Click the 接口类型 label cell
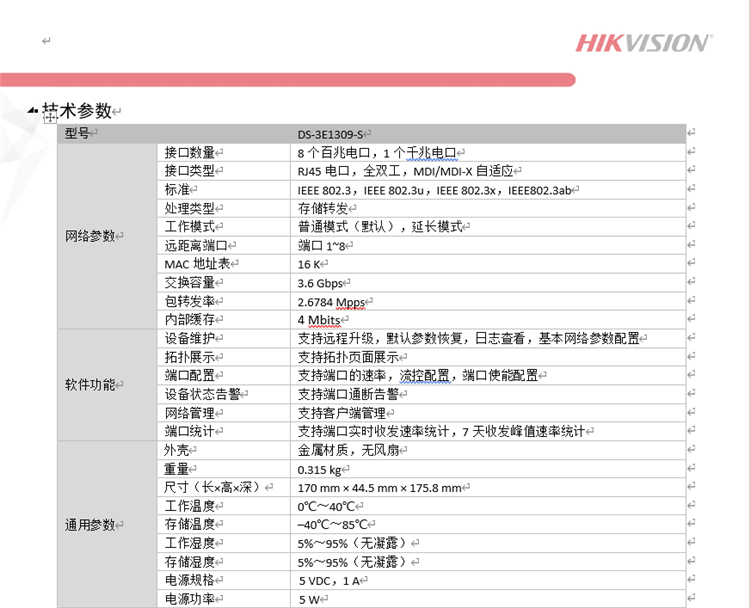 223,171
